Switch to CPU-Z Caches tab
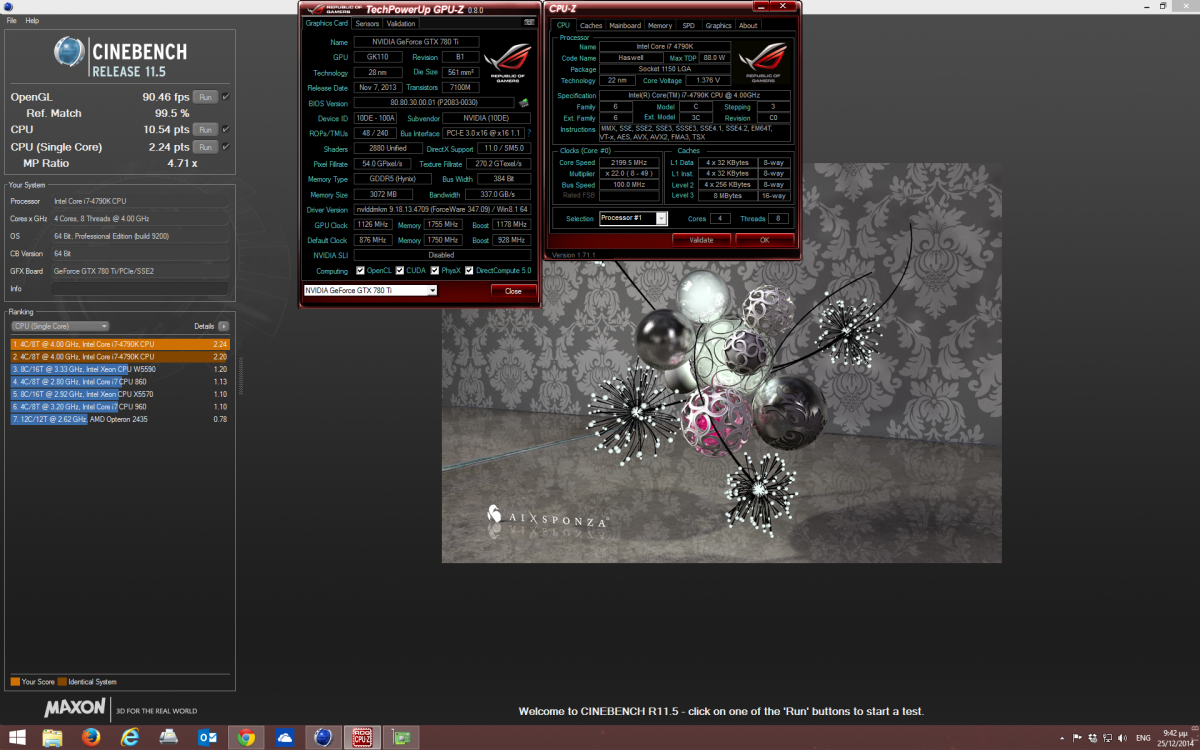This screenshot has width=1200, height=750. click(591, 25)
